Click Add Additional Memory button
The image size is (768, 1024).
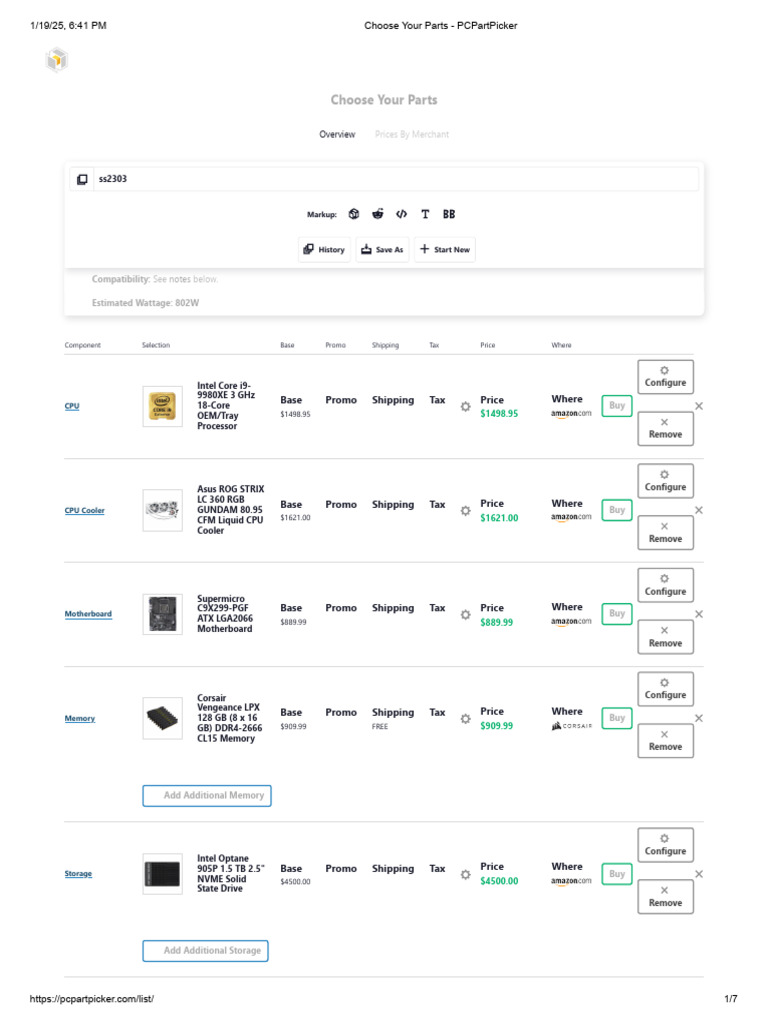tap(207, 795)
